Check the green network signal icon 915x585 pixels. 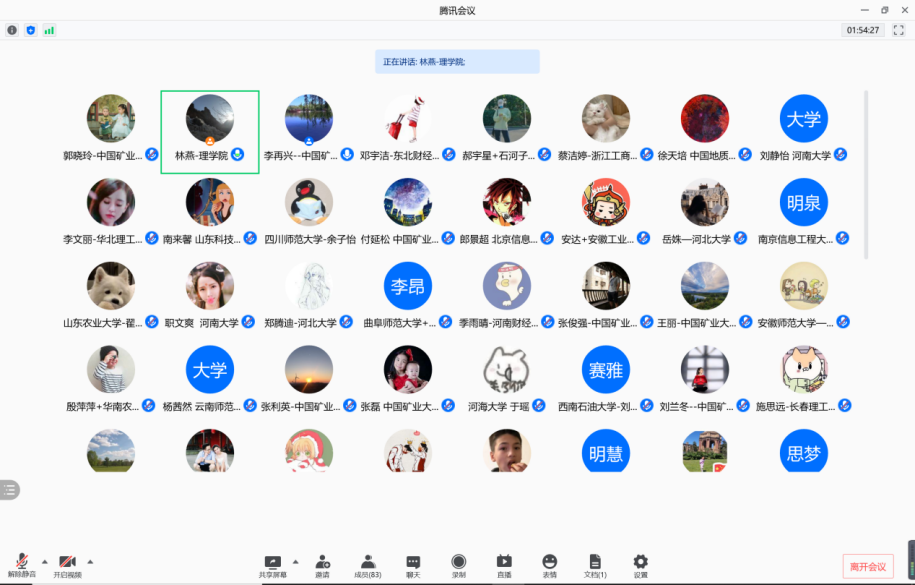(49, 30)
